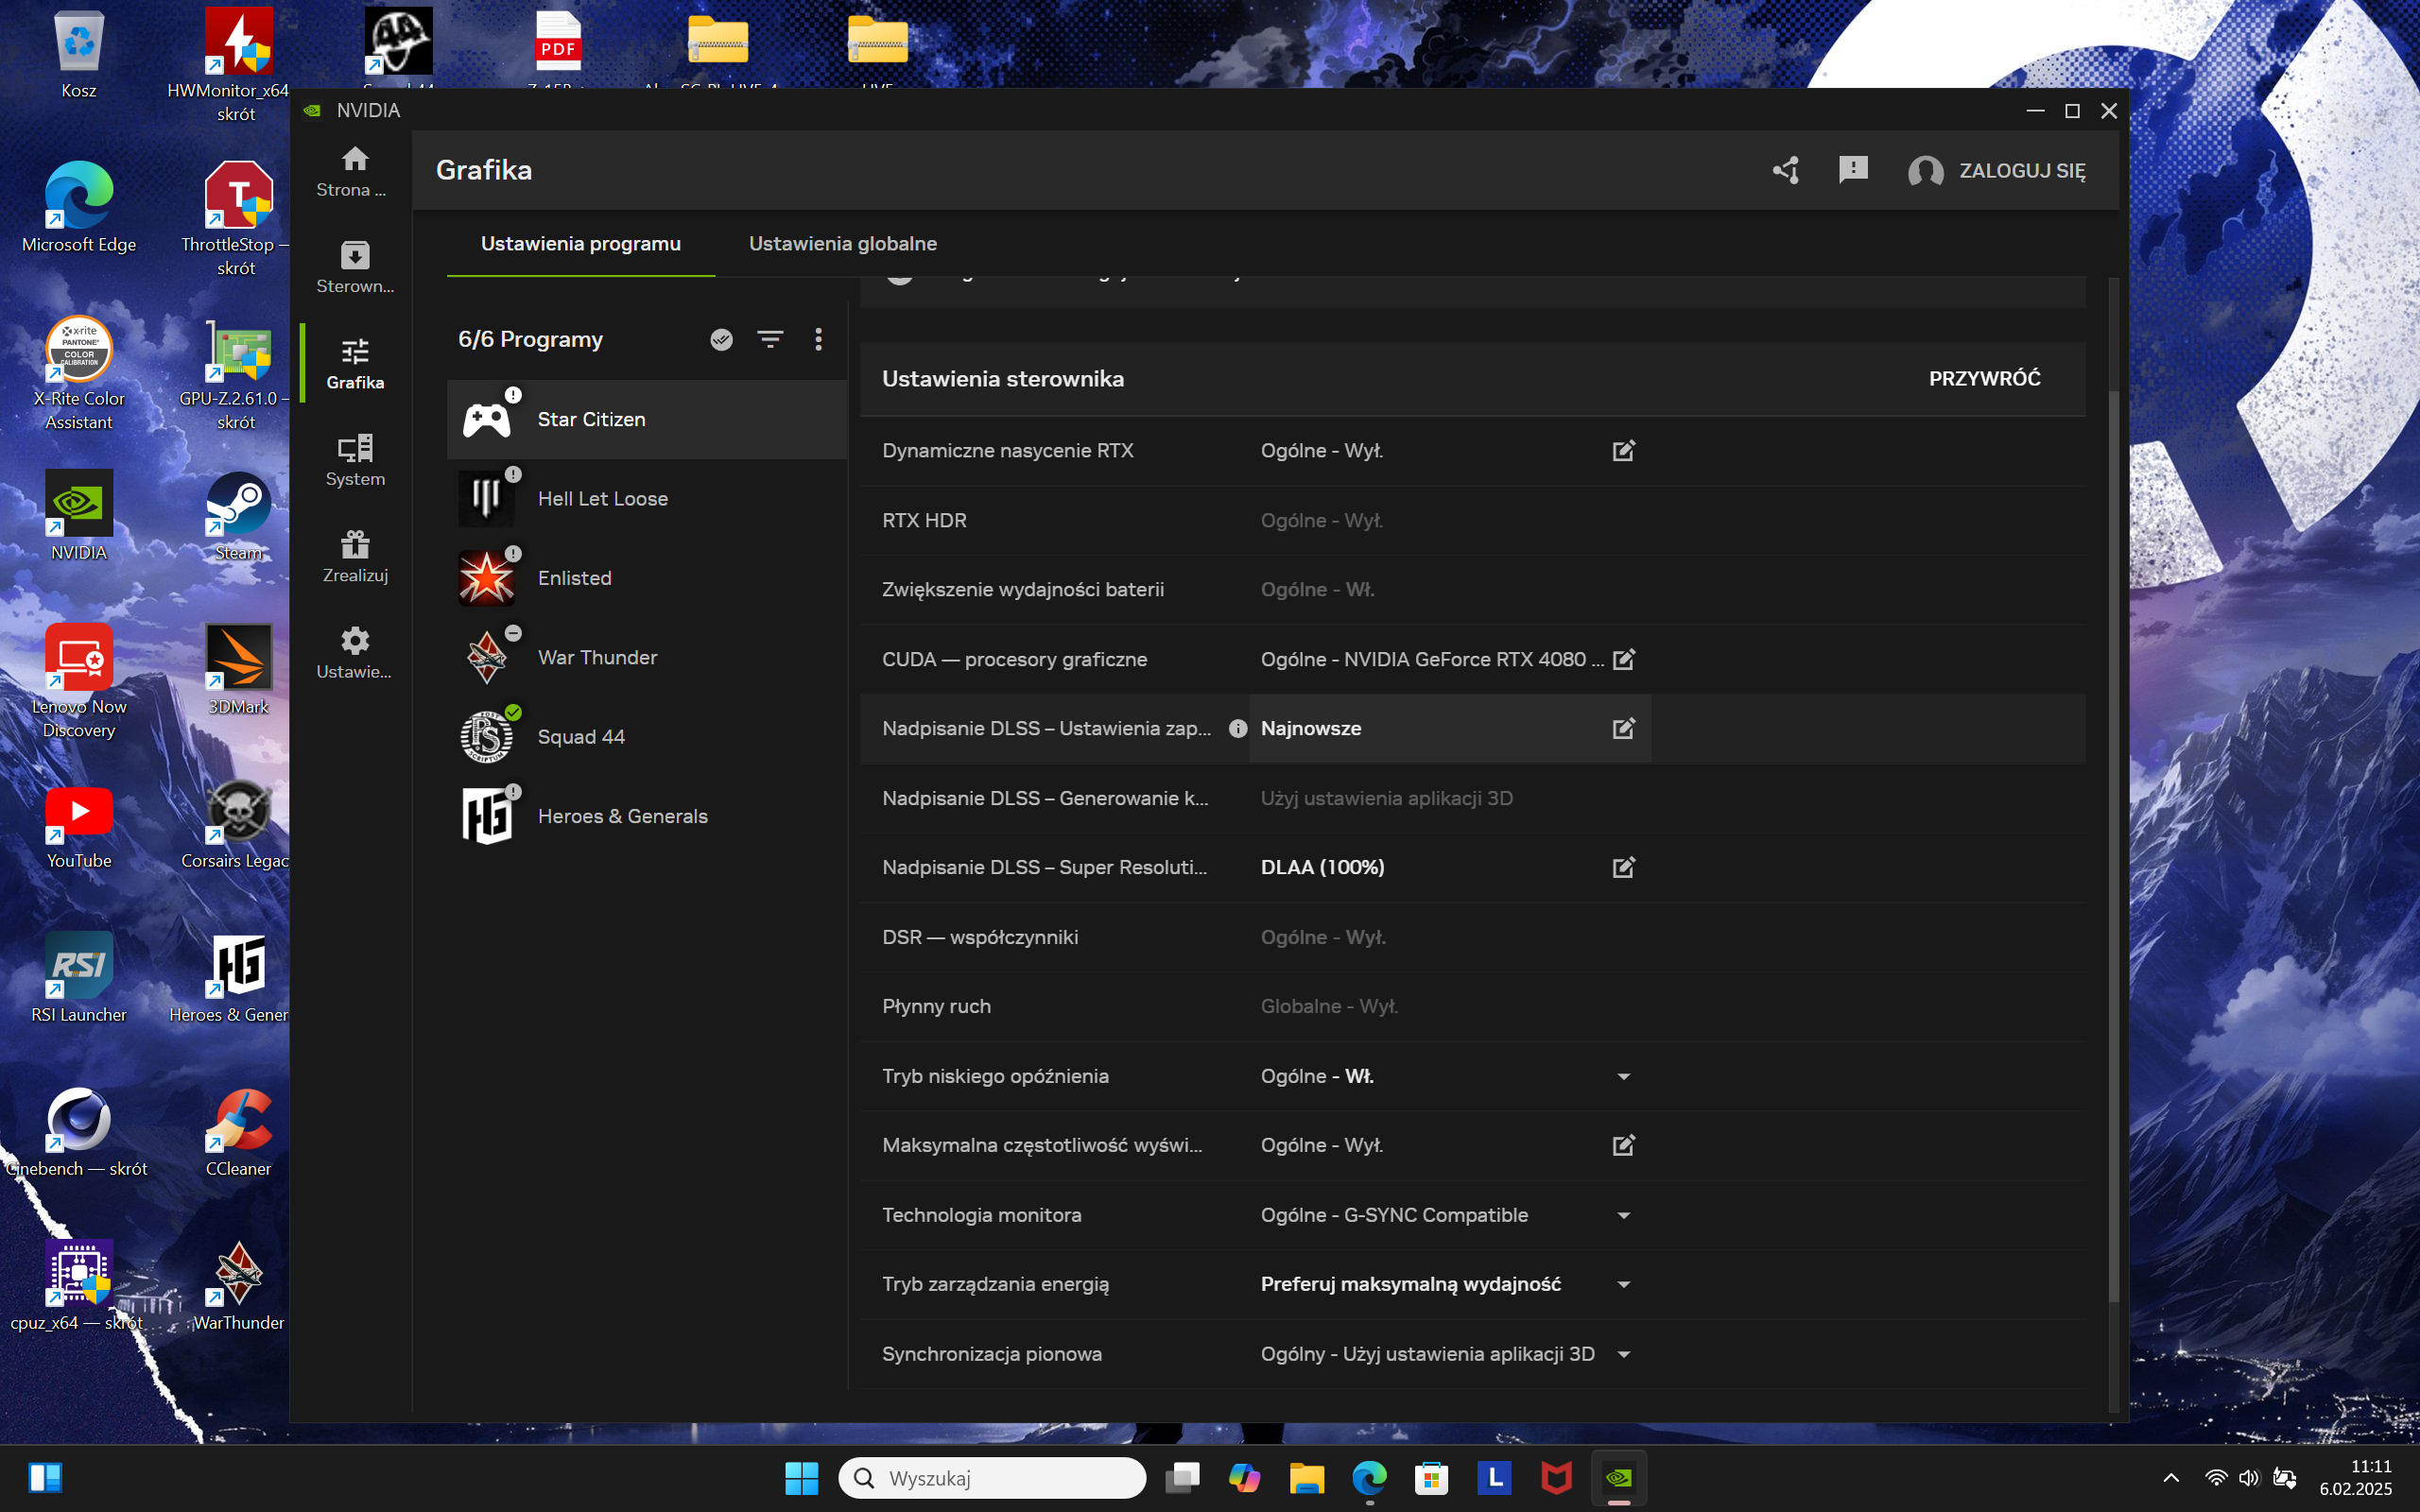Edit Dynamiczne nasycenie RTX setting

pos(1623,451)
